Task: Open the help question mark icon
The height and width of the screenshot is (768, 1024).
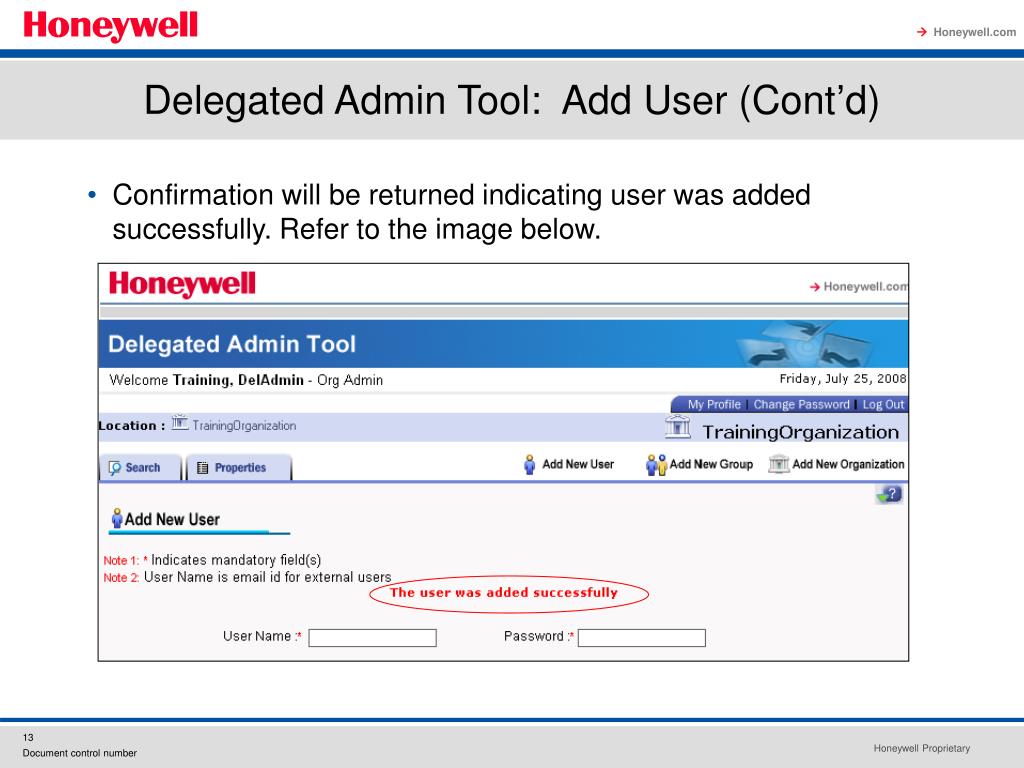Action: pos(889,494)
